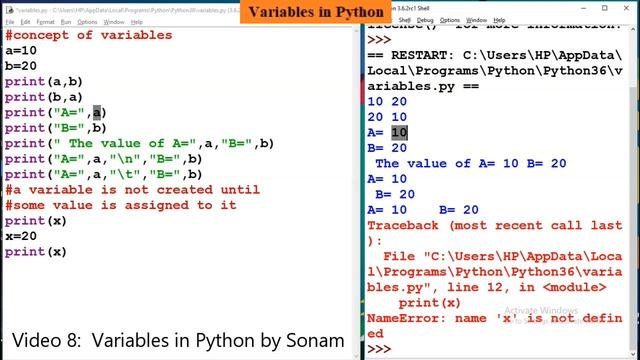Image resolution: width=640 pixels, height=360 pixels.
Task: Close the Python Shell window
Action: coord(626,8)
